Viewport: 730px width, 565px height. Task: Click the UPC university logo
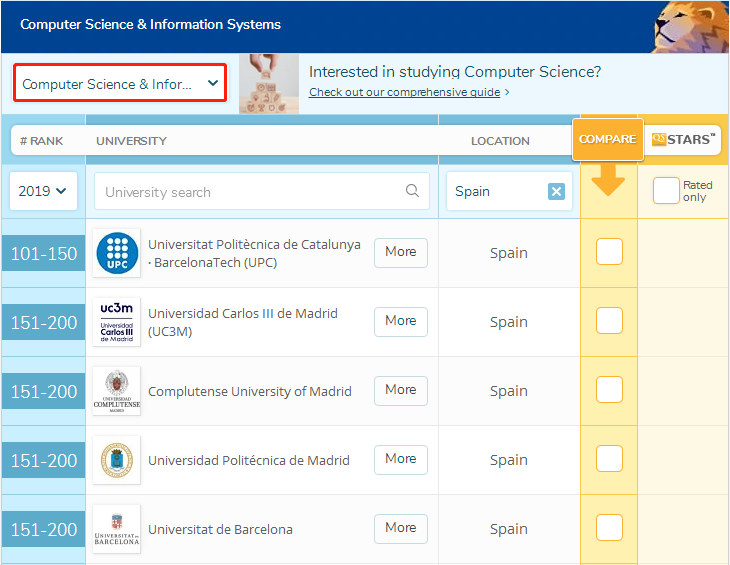[x=117, y=253]
